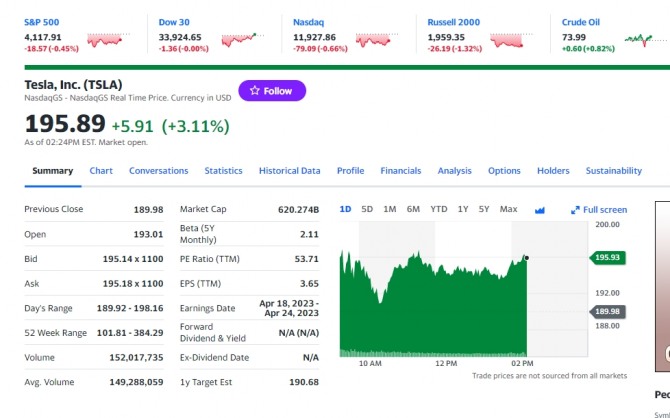Select the 5D chart range
Viewport: 670px width, 418px height.
coord(367,209)
